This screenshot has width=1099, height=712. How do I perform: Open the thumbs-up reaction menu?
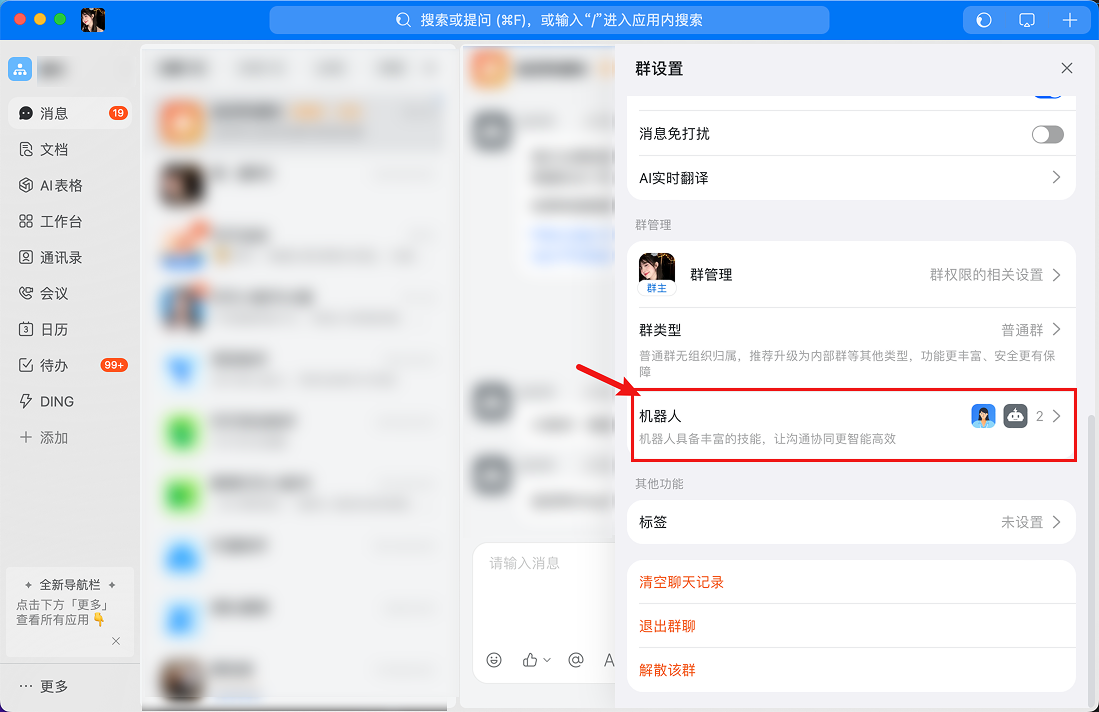(x=533, y=659)
